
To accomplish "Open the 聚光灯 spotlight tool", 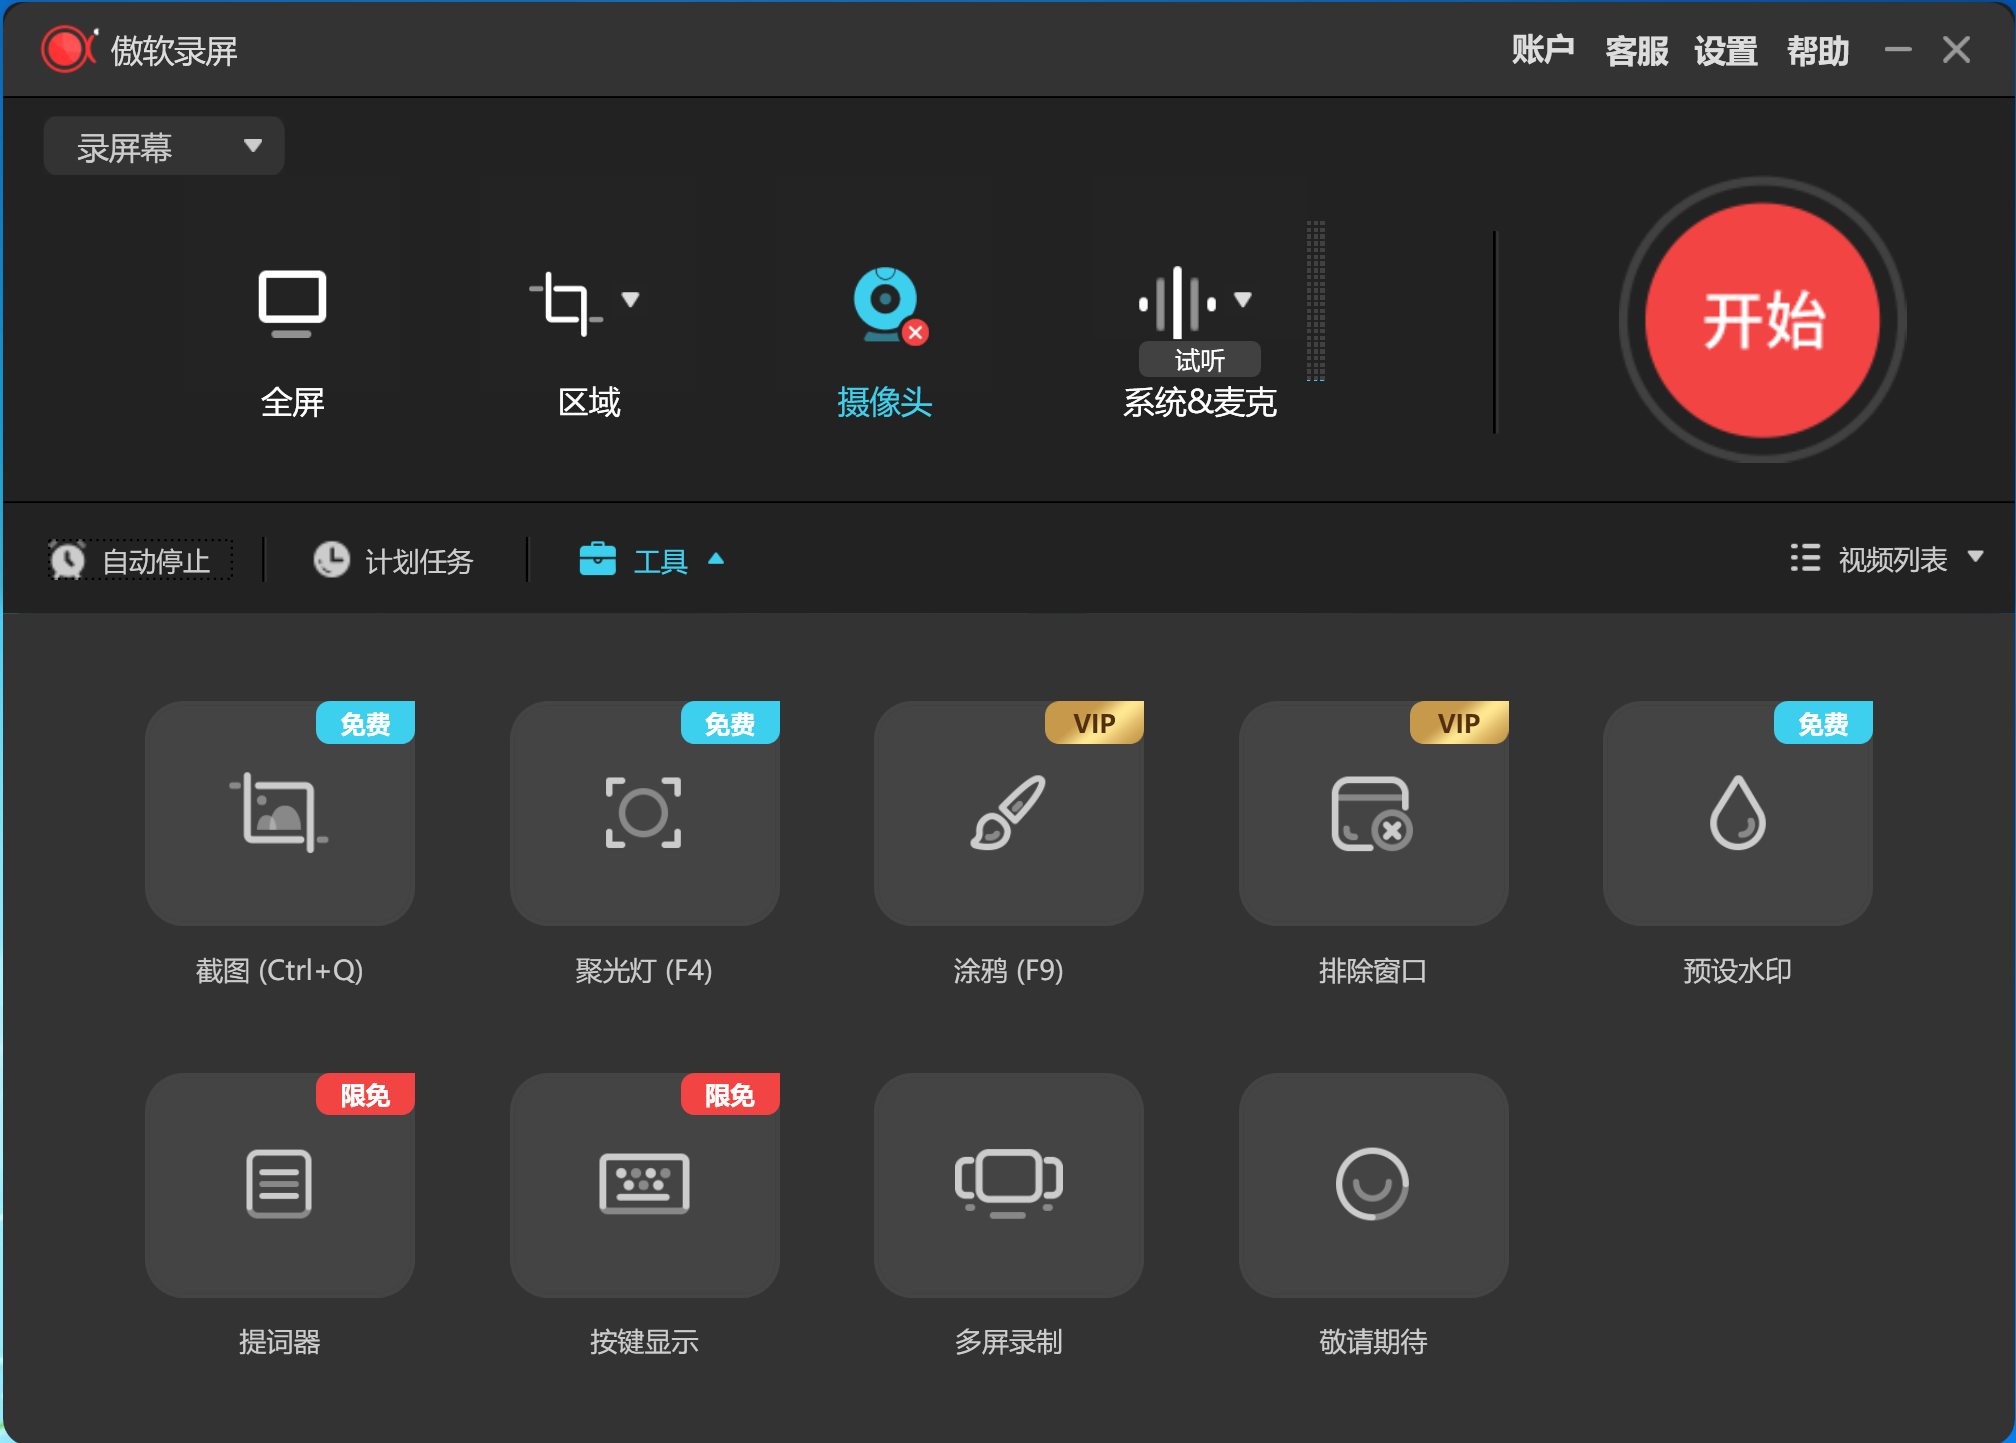I will click(644, 813).
